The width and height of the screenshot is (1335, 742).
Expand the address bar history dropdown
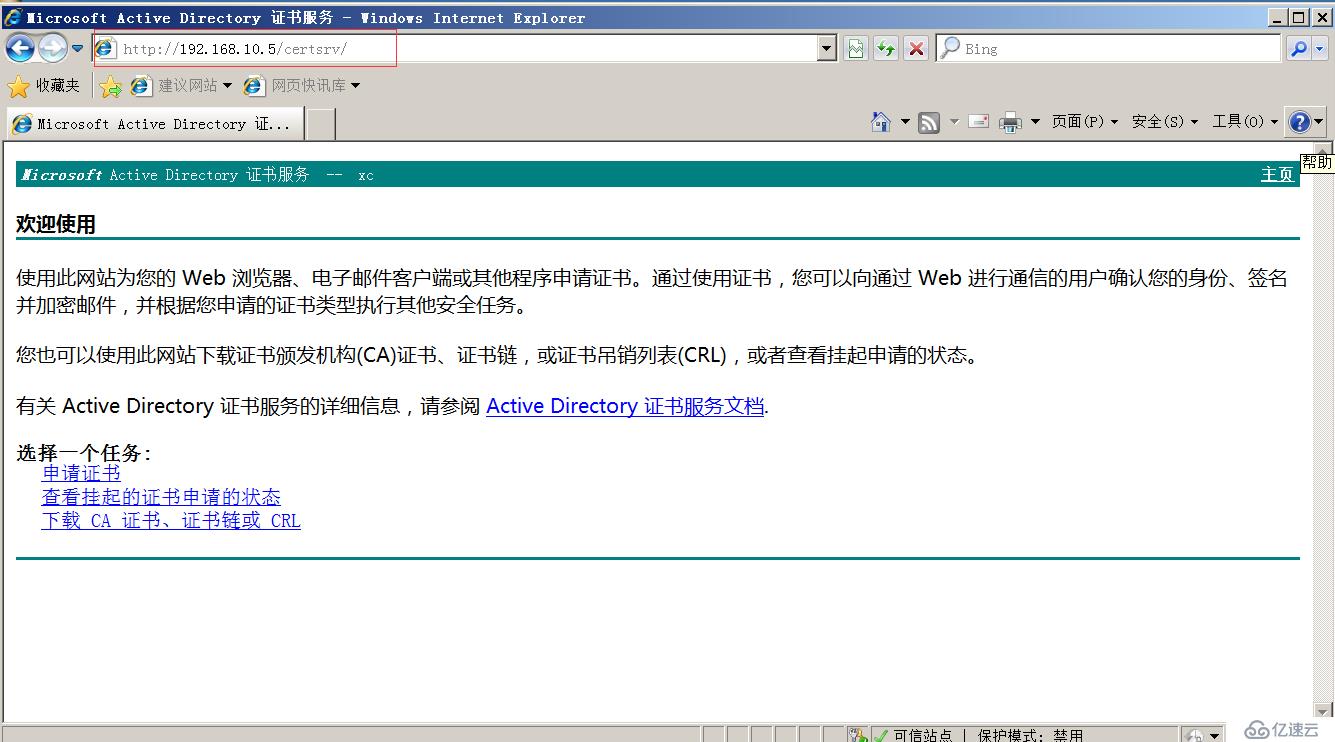tap(827, 48)
